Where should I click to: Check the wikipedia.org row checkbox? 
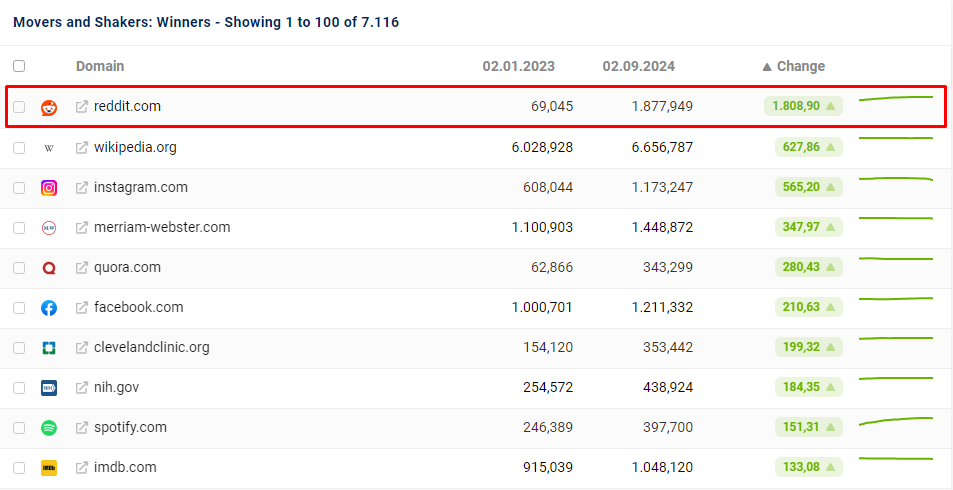click(19, 148)
